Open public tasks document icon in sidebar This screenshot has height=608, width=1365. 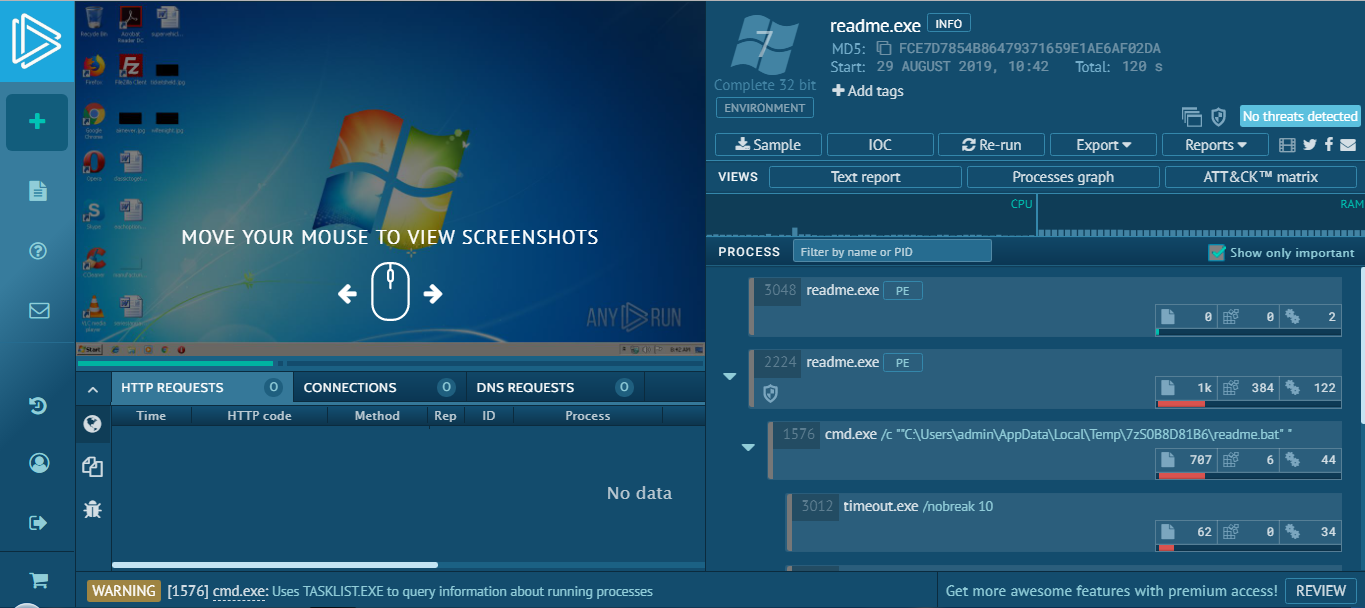(x=38, y=191)
